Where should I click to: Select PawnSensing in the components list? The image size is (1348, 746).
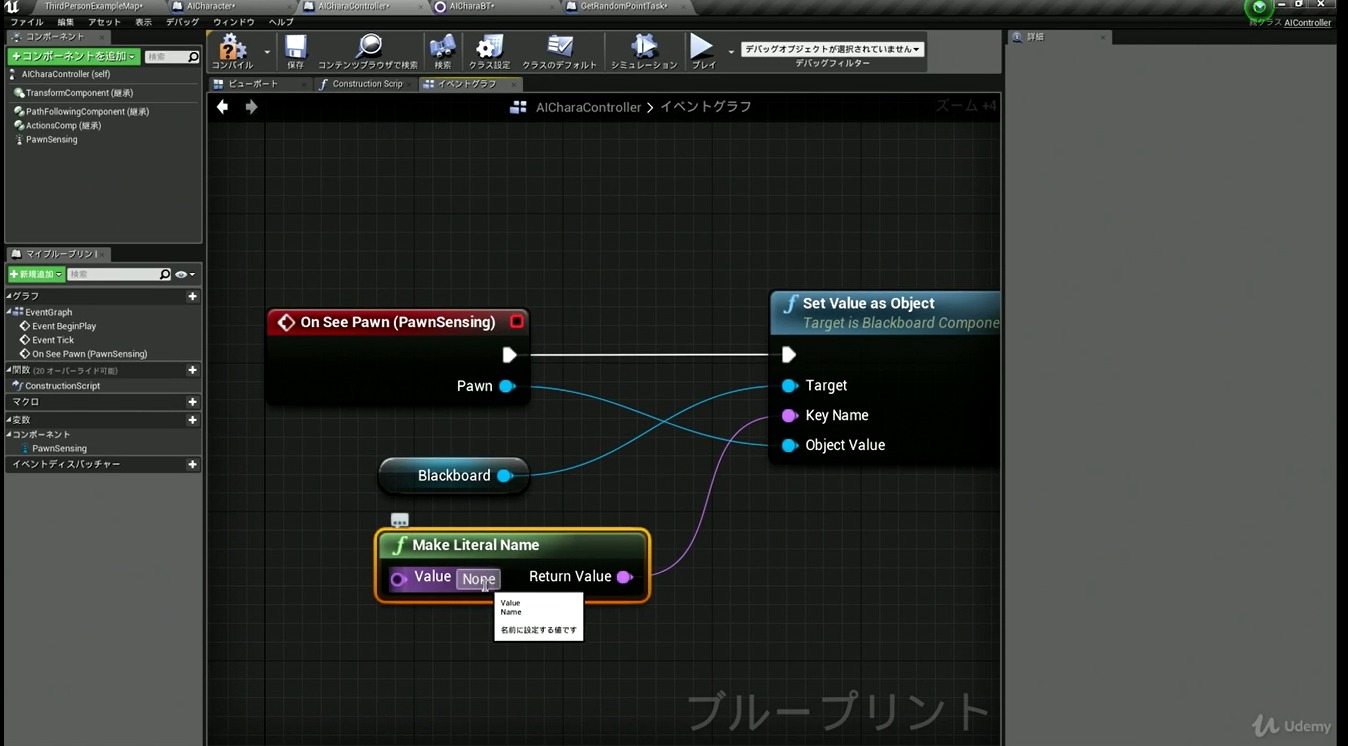tap(51, 140)
